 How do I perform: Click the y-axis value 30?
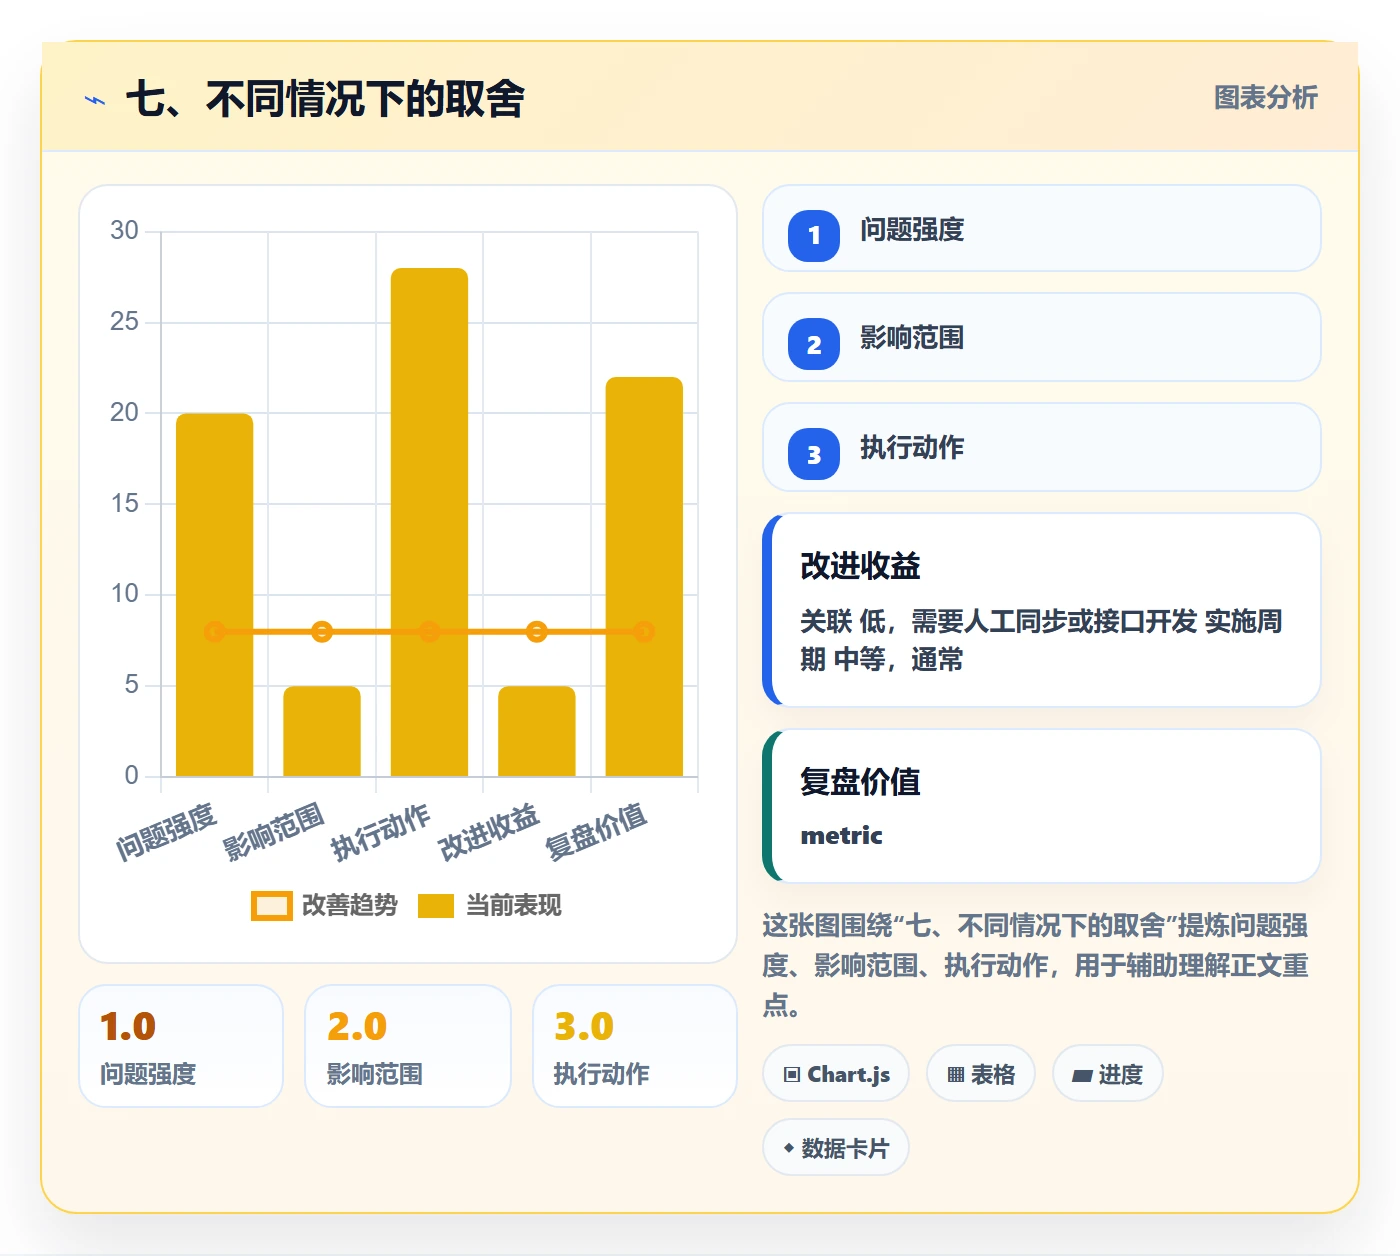pos(124,230)
